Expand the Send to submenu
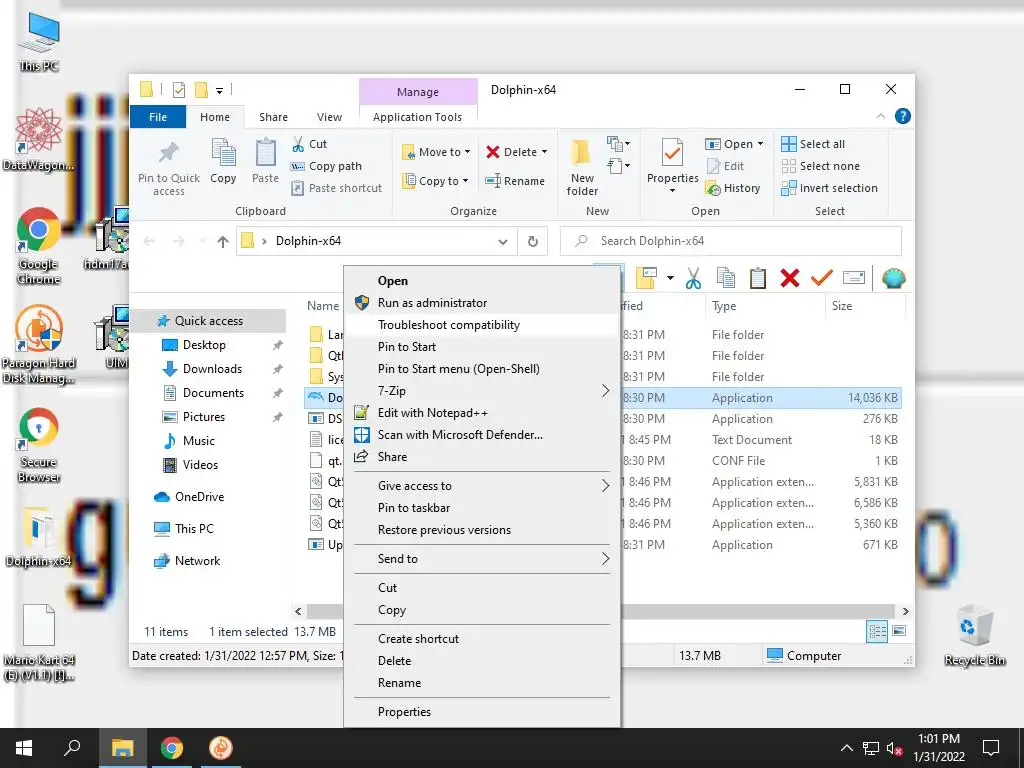This screenshot has width=1024, height=768. (x=482, y=559)
